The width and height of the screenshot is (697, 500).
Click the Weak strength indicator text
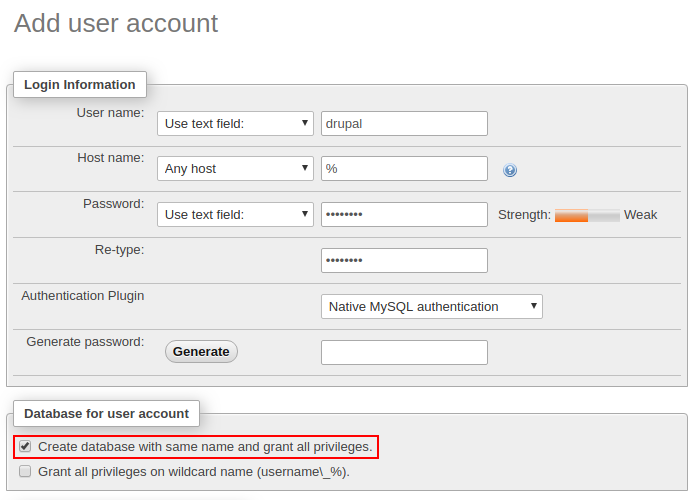click(x=640, y=215)
